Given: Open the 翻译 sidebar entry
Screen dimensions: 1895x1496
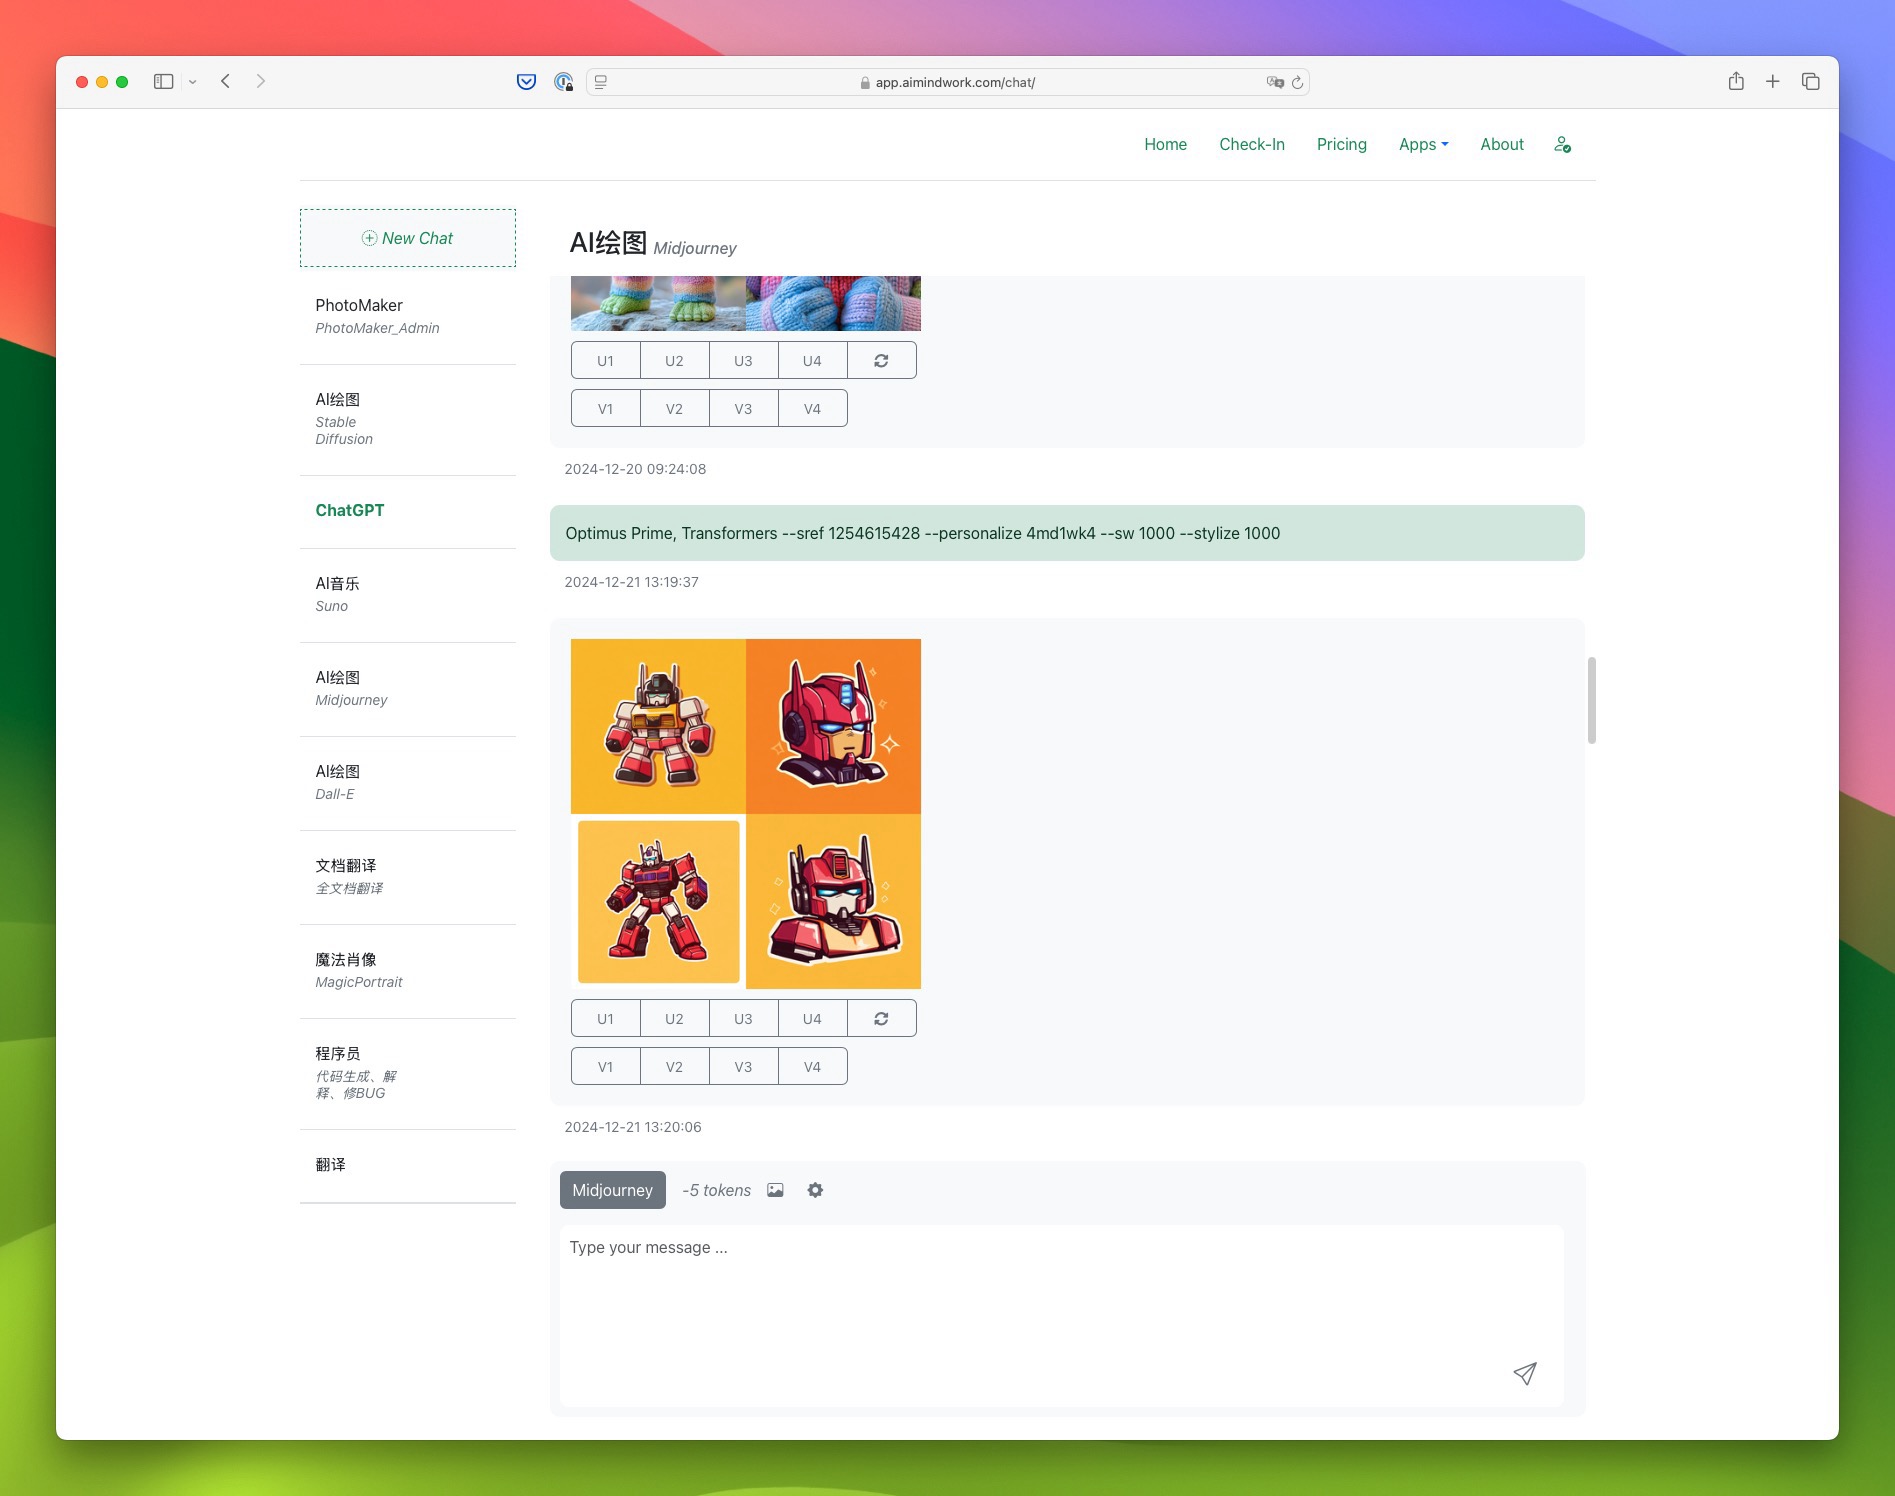Looking at the screenshot, I should tap(408, 1165).
